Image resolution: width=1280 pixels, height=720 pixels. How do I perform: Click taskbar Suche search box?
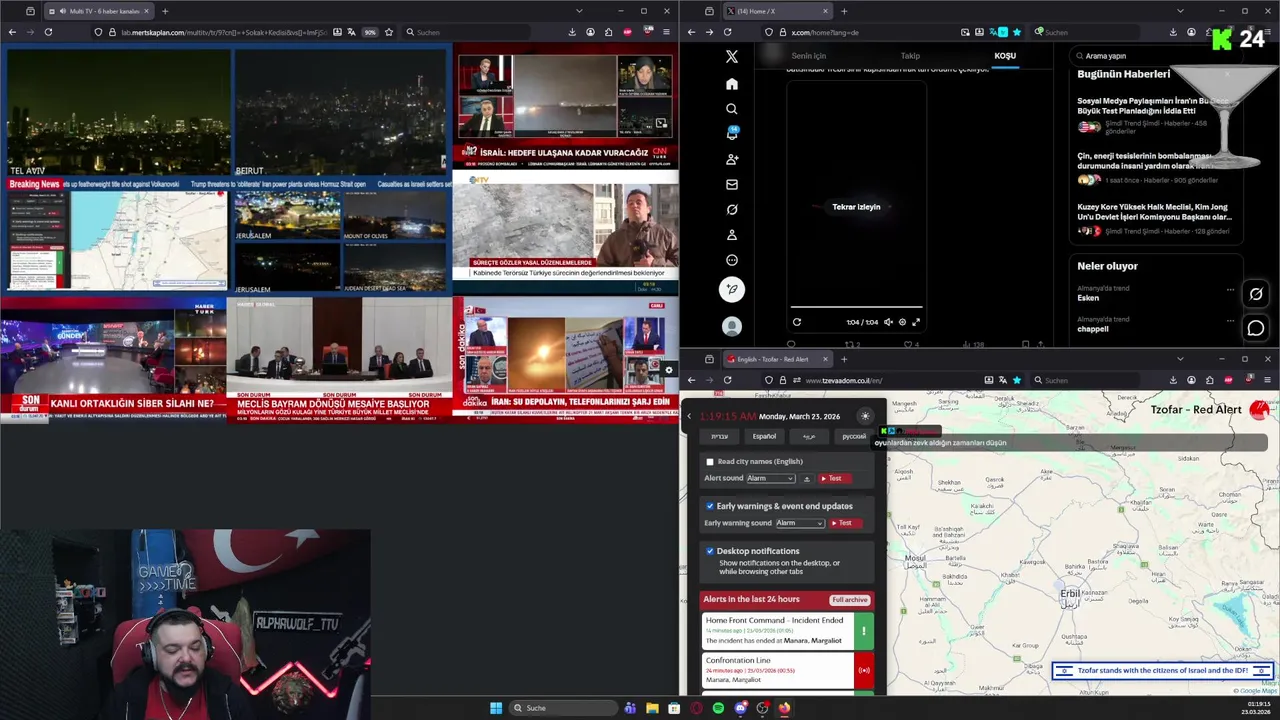point(563,708)
